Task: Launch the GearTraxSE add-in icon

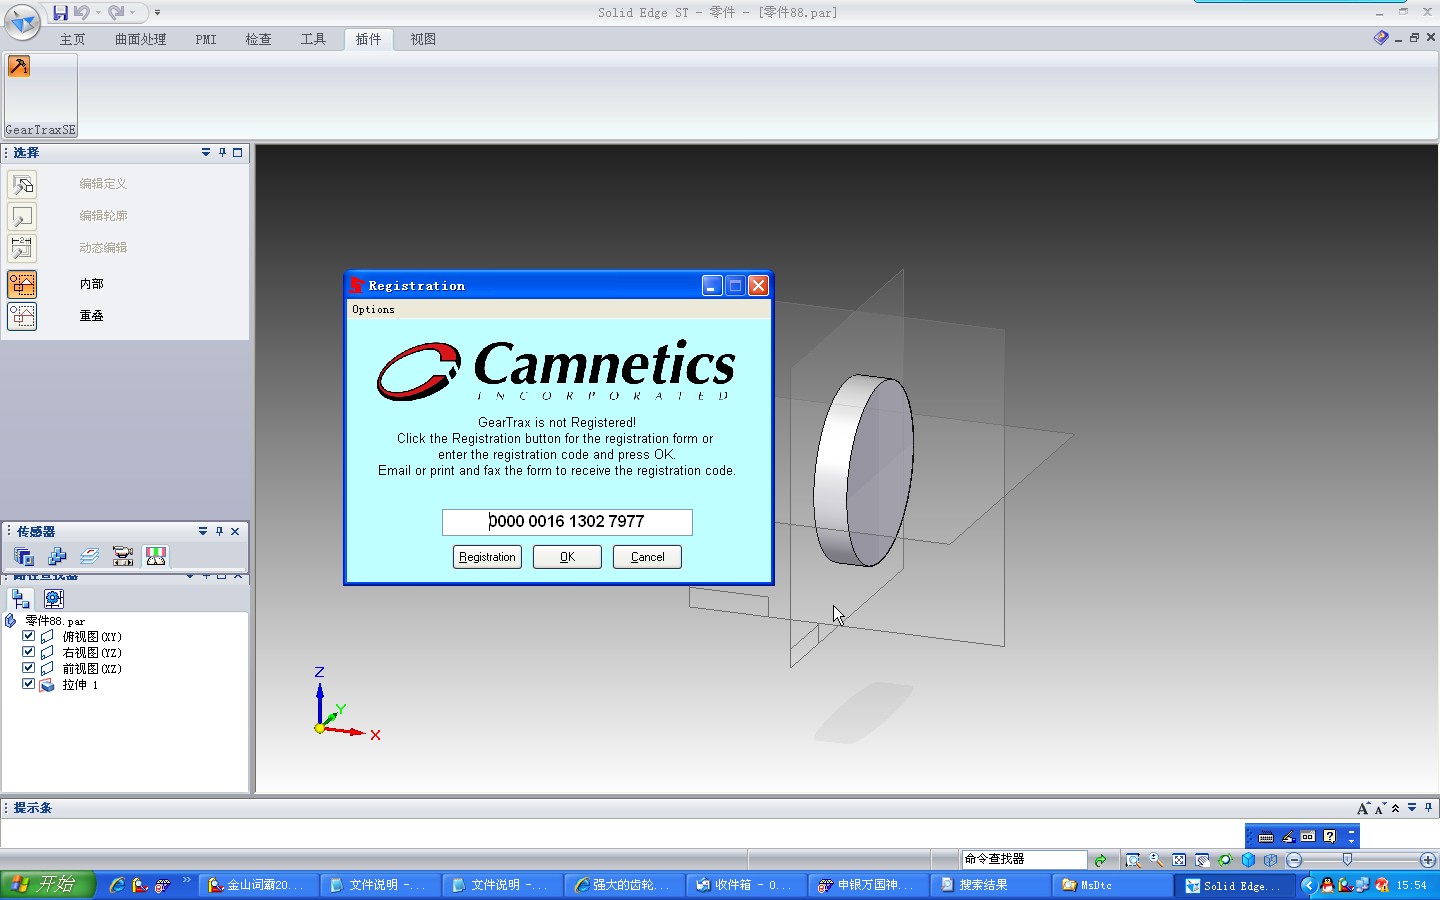Action: click(19, 67)
